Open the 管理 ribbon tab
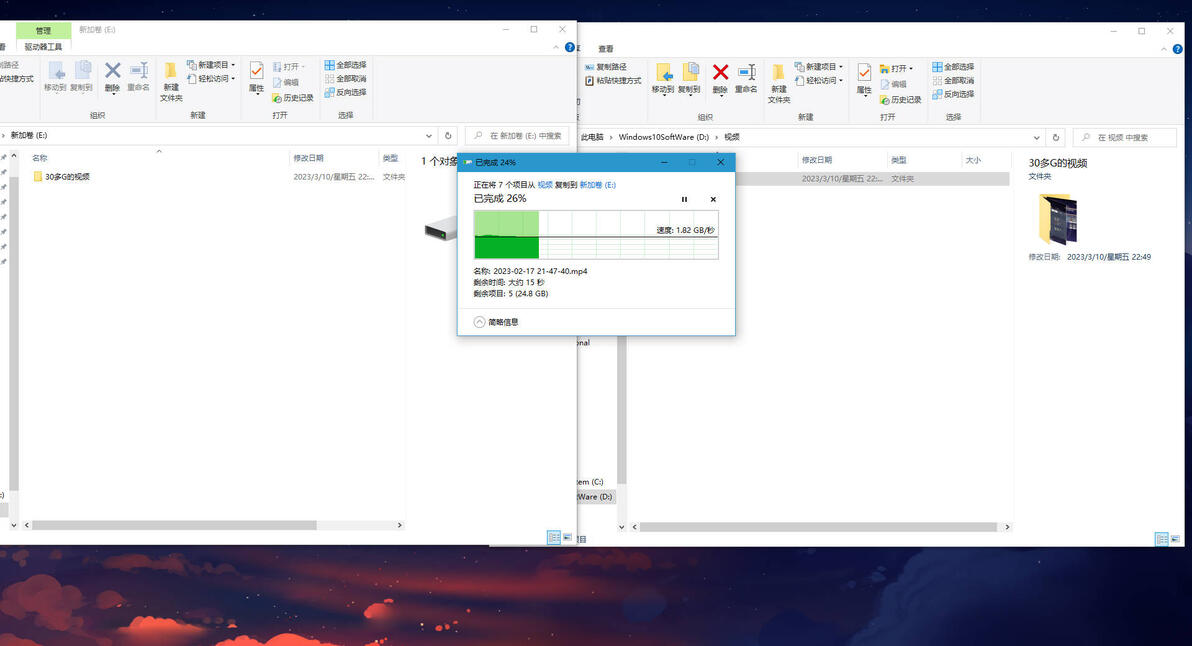Viewport: 1192px width, 646px height. tap(43, 30)
